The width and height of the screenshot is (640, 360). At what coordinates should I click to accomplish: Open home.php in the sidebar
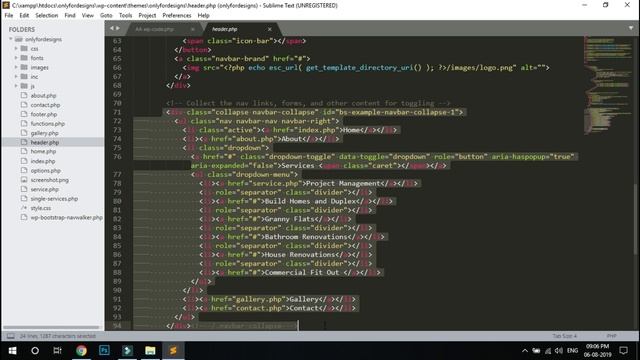(x=43, y=151)
